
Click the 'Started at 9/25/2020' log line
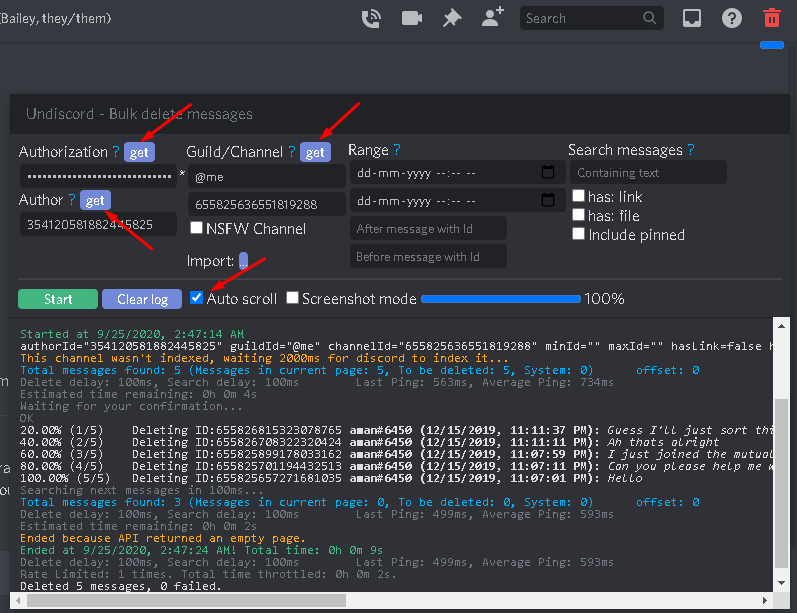pos(132,334)
